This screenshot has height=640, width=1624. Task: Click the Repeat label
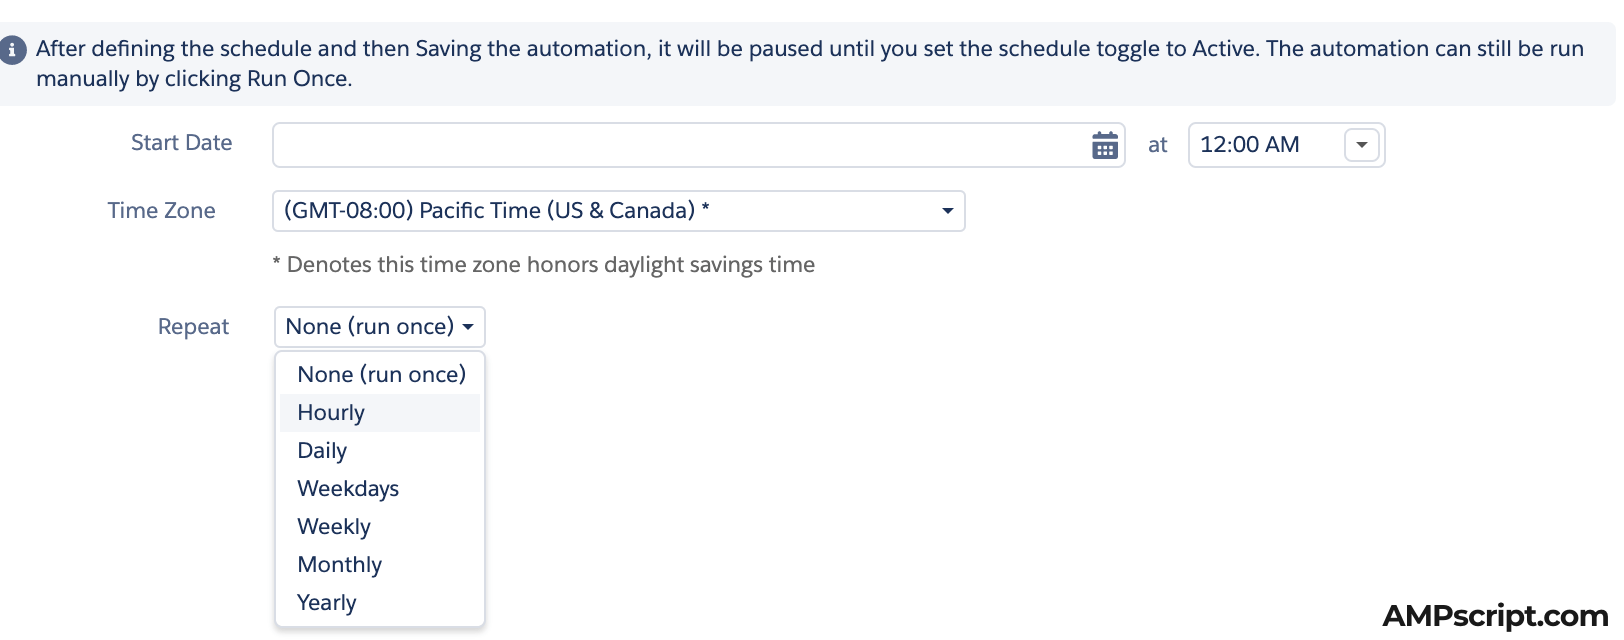pos(193,326)
